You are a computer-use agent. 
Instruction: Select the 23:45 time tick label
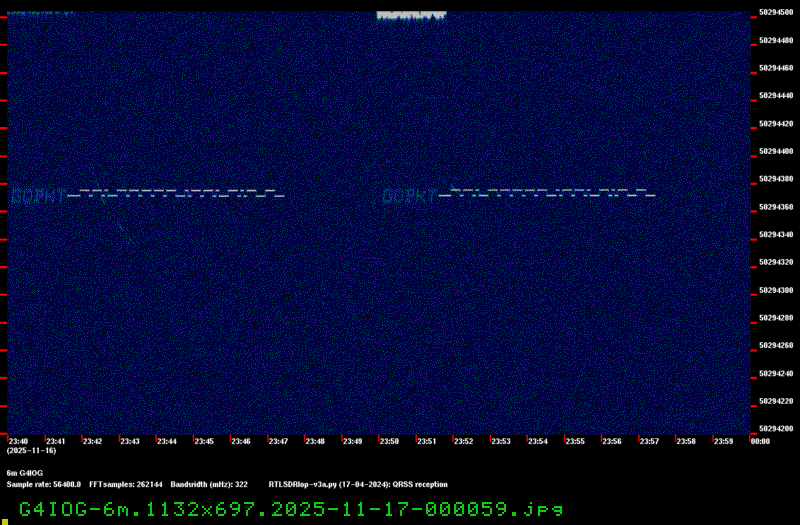[x=204, y=441]
